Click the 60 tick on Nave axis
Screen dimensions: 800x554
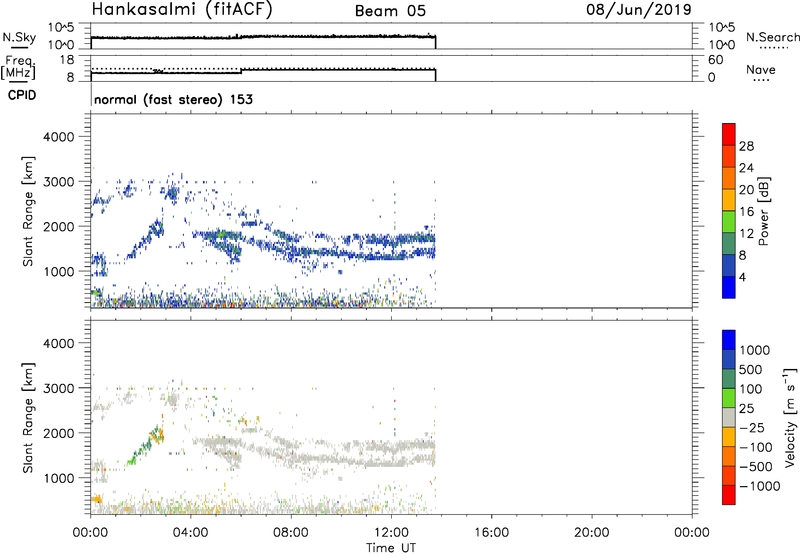point(715,60)
